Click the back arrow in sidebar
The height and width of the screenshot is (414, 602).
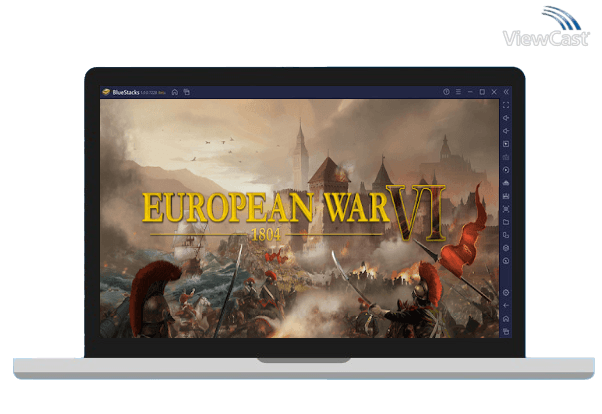tap(506, 306)
